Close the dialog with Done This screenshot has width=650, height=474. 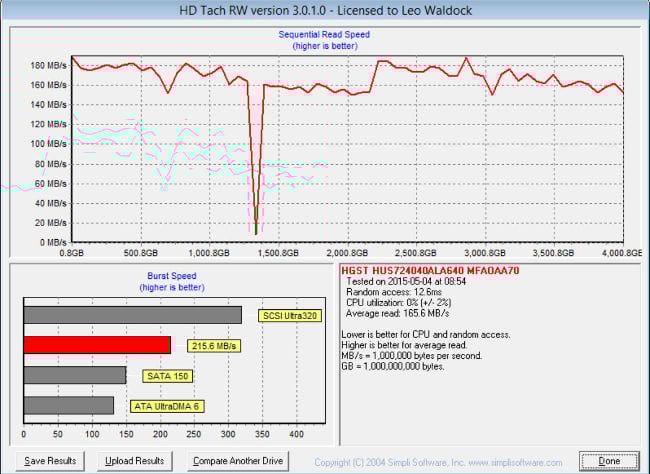tap(609, 461)
